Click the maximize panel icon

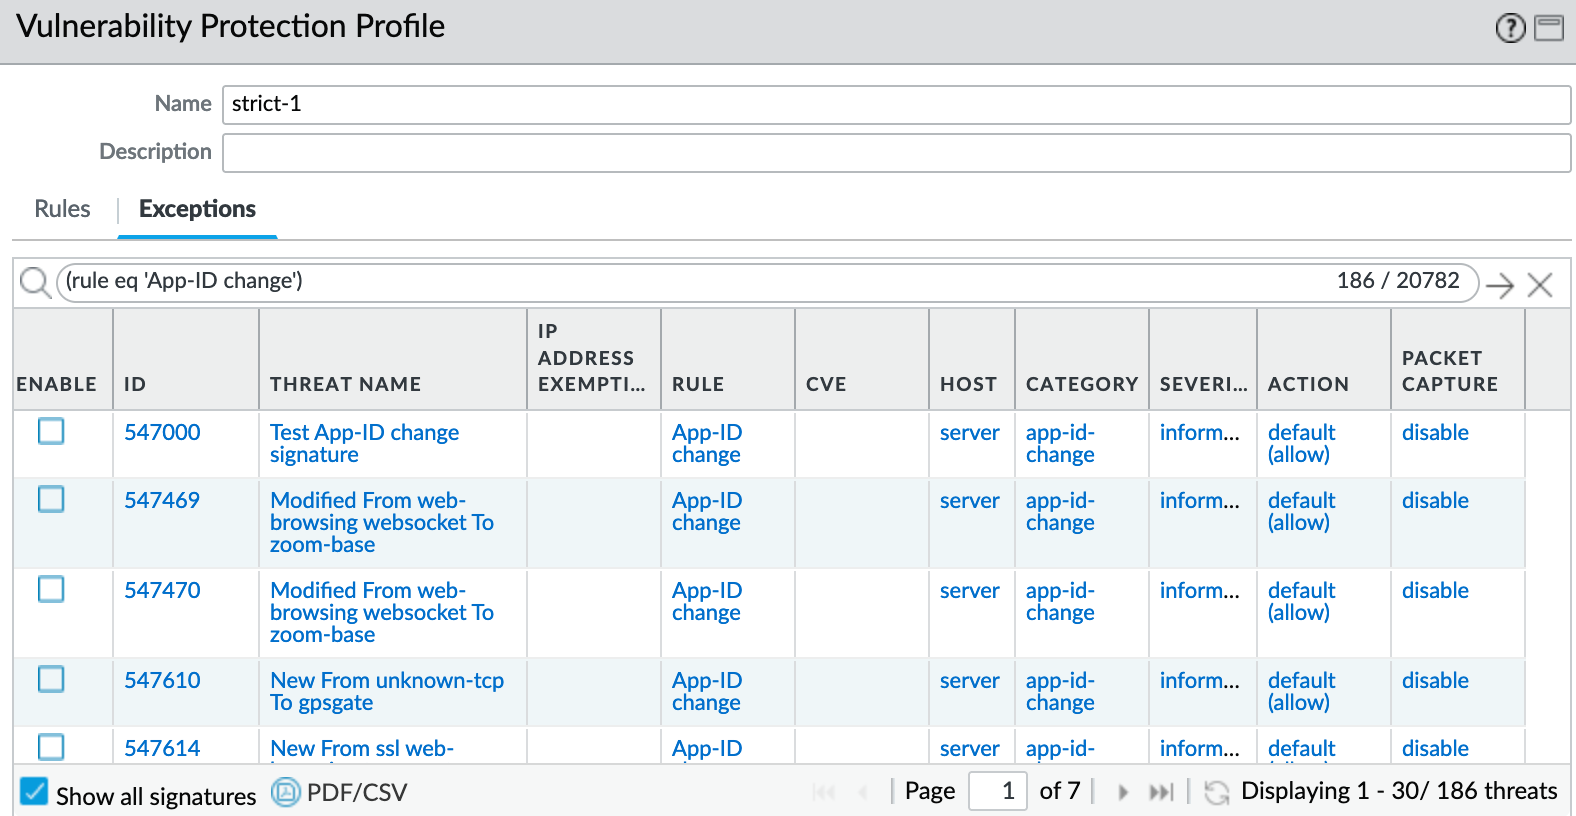click(1549, 28)
